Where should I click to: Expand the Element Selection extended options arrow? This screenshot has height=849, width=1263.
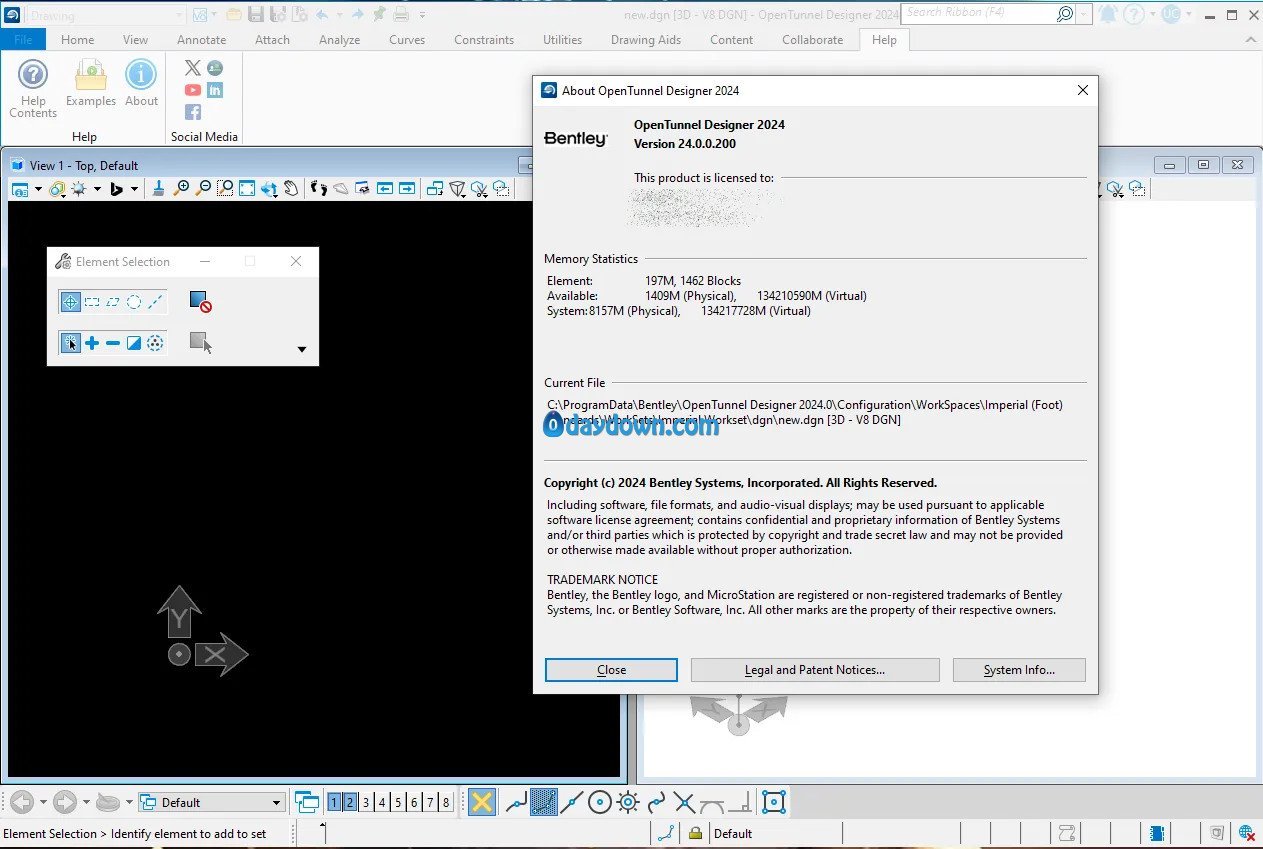(302, 350)
